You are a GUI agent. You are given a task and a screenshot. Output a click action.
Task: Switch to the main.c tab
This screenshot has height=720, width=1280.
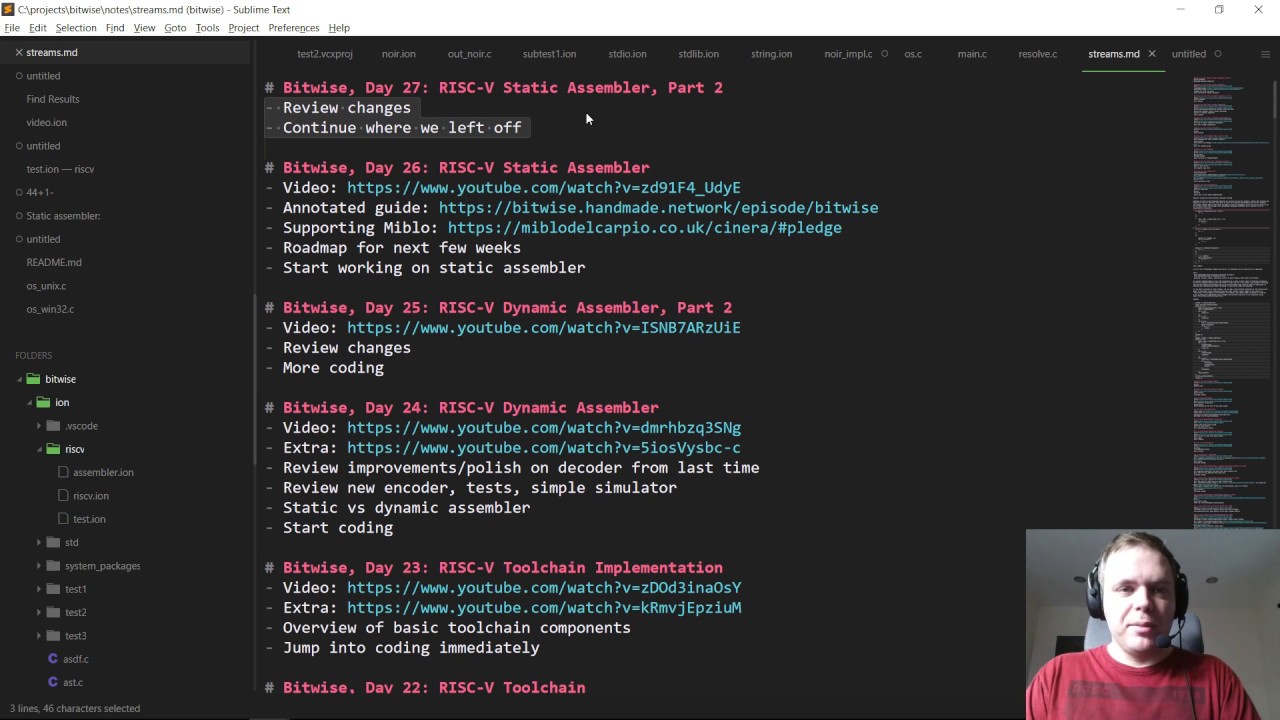point(972,54)
